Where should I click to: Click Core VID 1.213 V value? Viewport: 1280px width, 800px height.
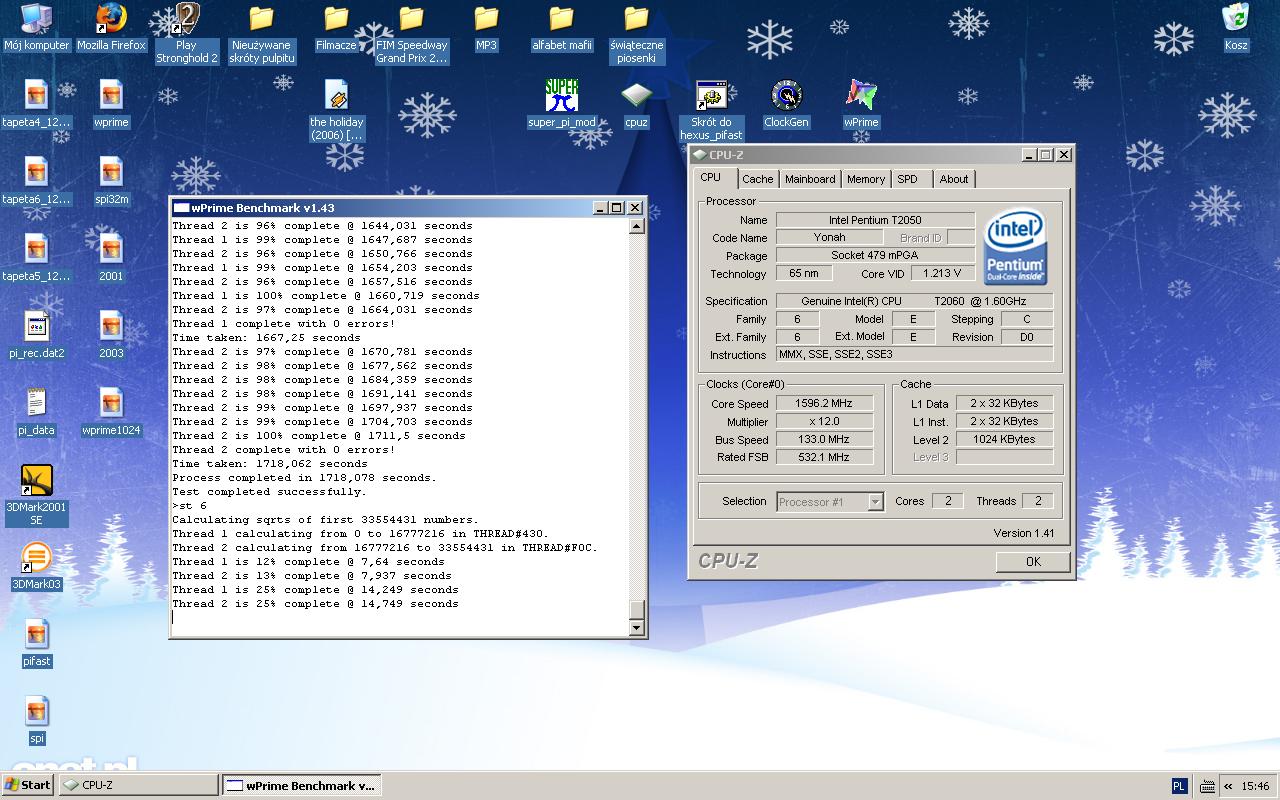942,273
